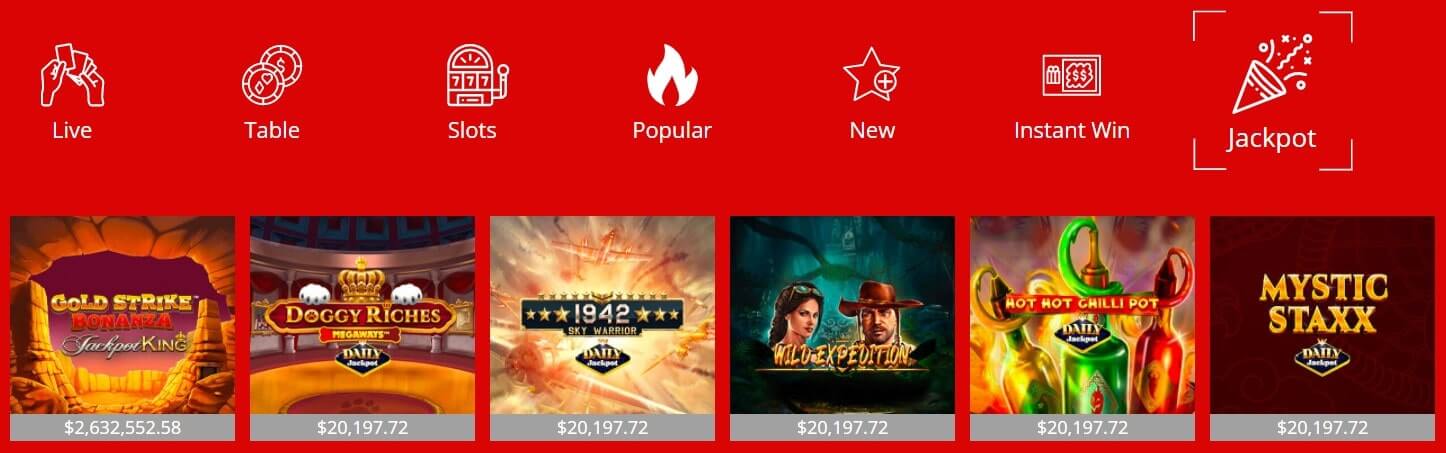The image size is (1446, 453).
Task: Play the Wild Expedition game
Action: pos(842,315)
